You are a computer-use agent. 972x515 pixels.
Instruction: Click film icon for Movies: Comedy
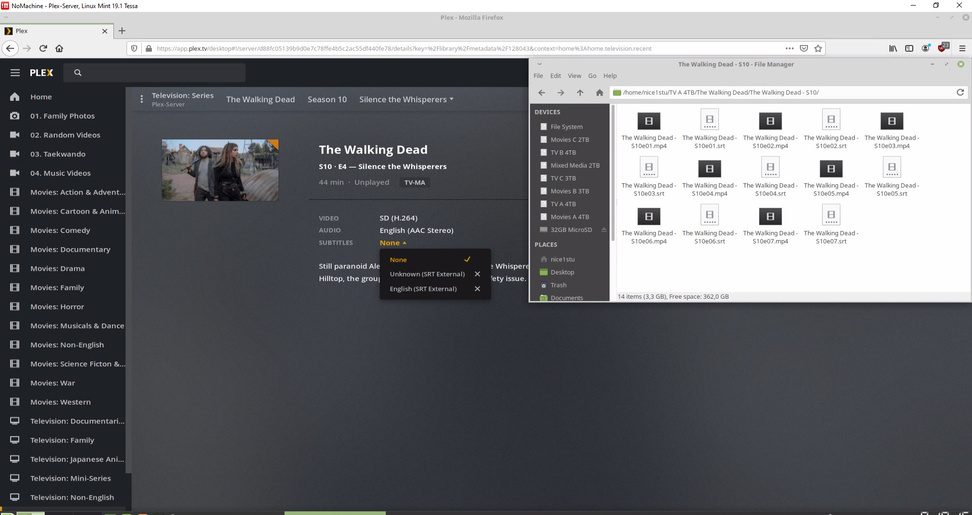[x=15, y=231]
